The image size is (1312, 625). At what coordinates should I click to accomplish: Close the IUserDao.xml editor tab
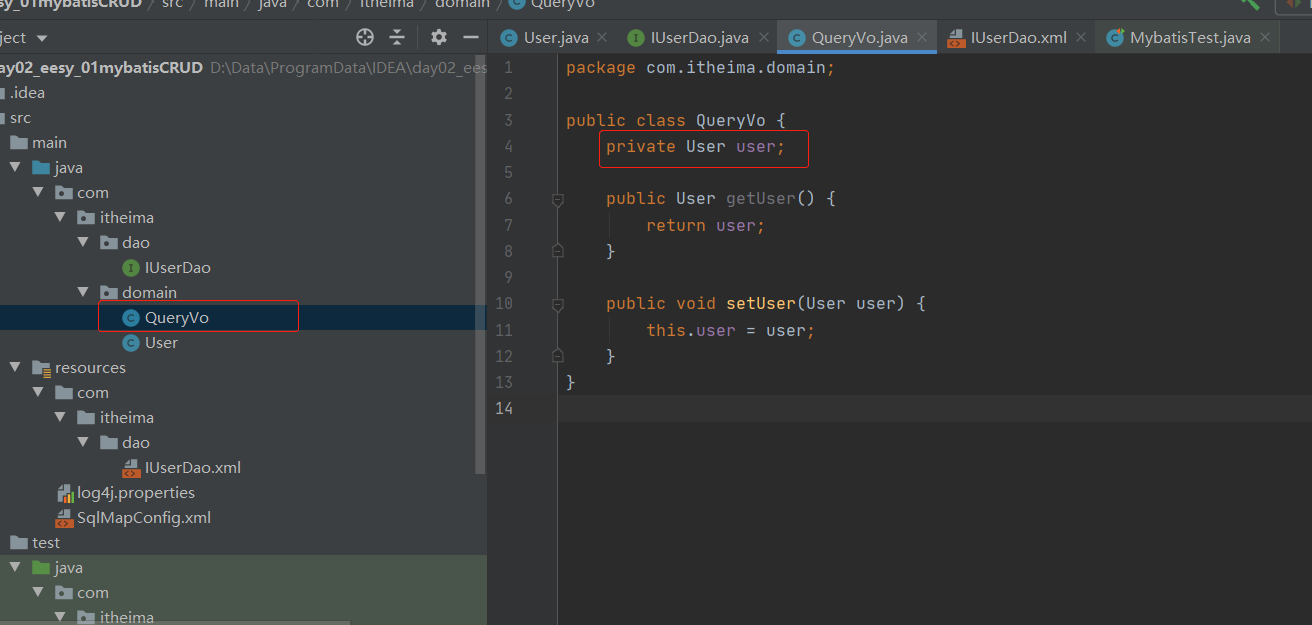[1080, 38]
